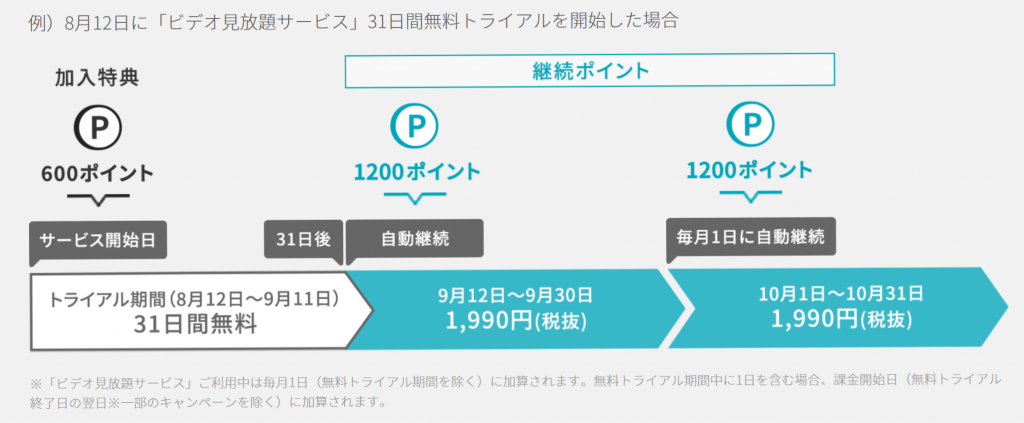
Task: Select the 継続ポイント header box
Action: [x=590, y=70]
